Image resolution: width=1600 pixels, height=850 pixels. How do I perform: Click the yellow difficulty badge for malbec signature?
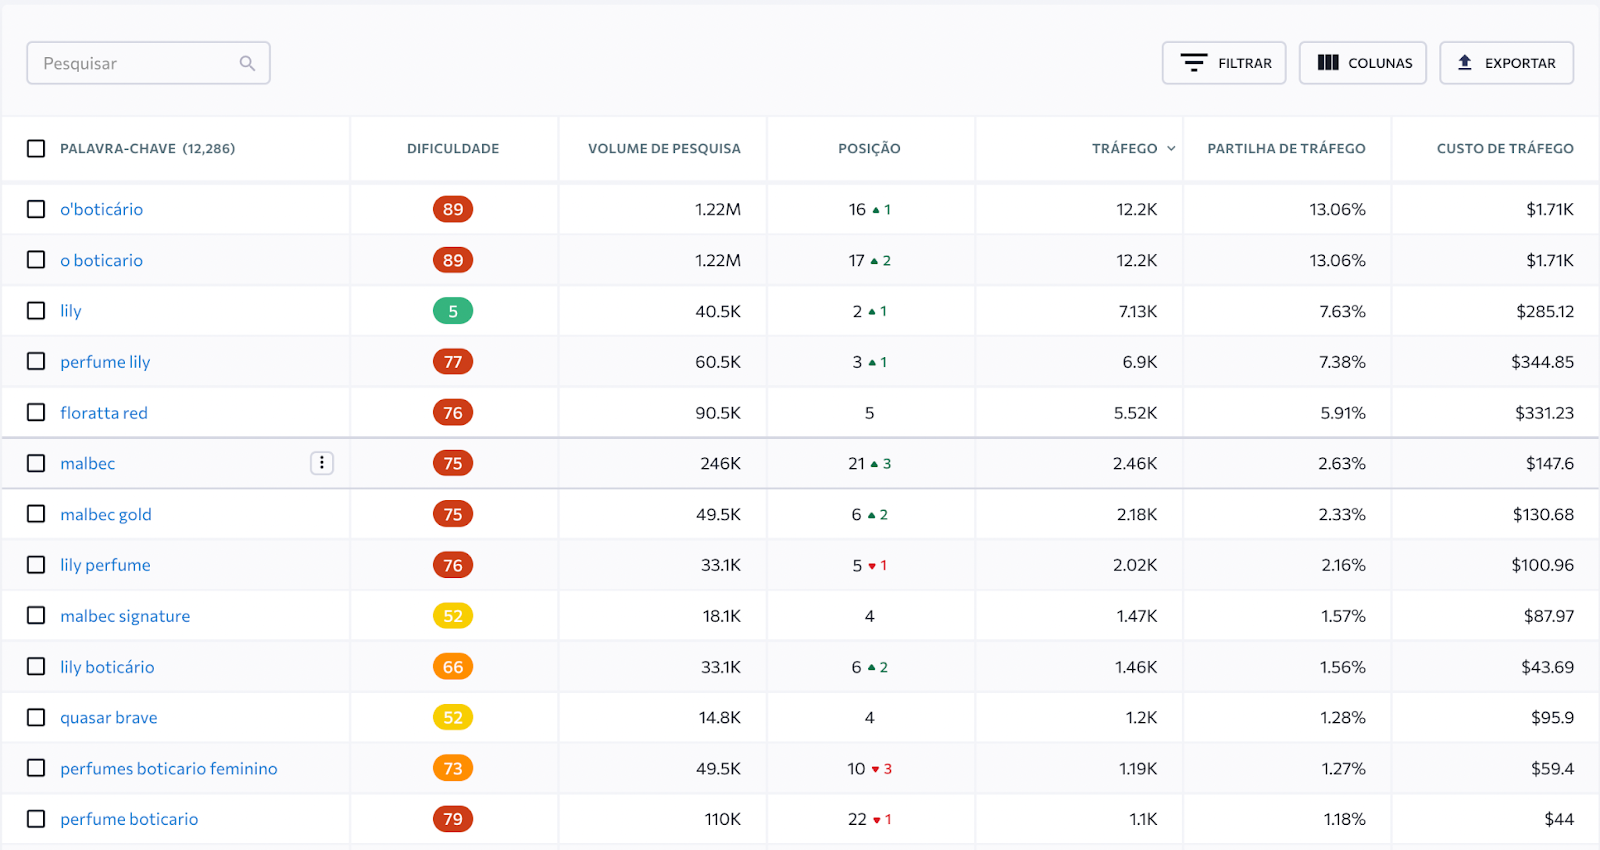point(453,616)
